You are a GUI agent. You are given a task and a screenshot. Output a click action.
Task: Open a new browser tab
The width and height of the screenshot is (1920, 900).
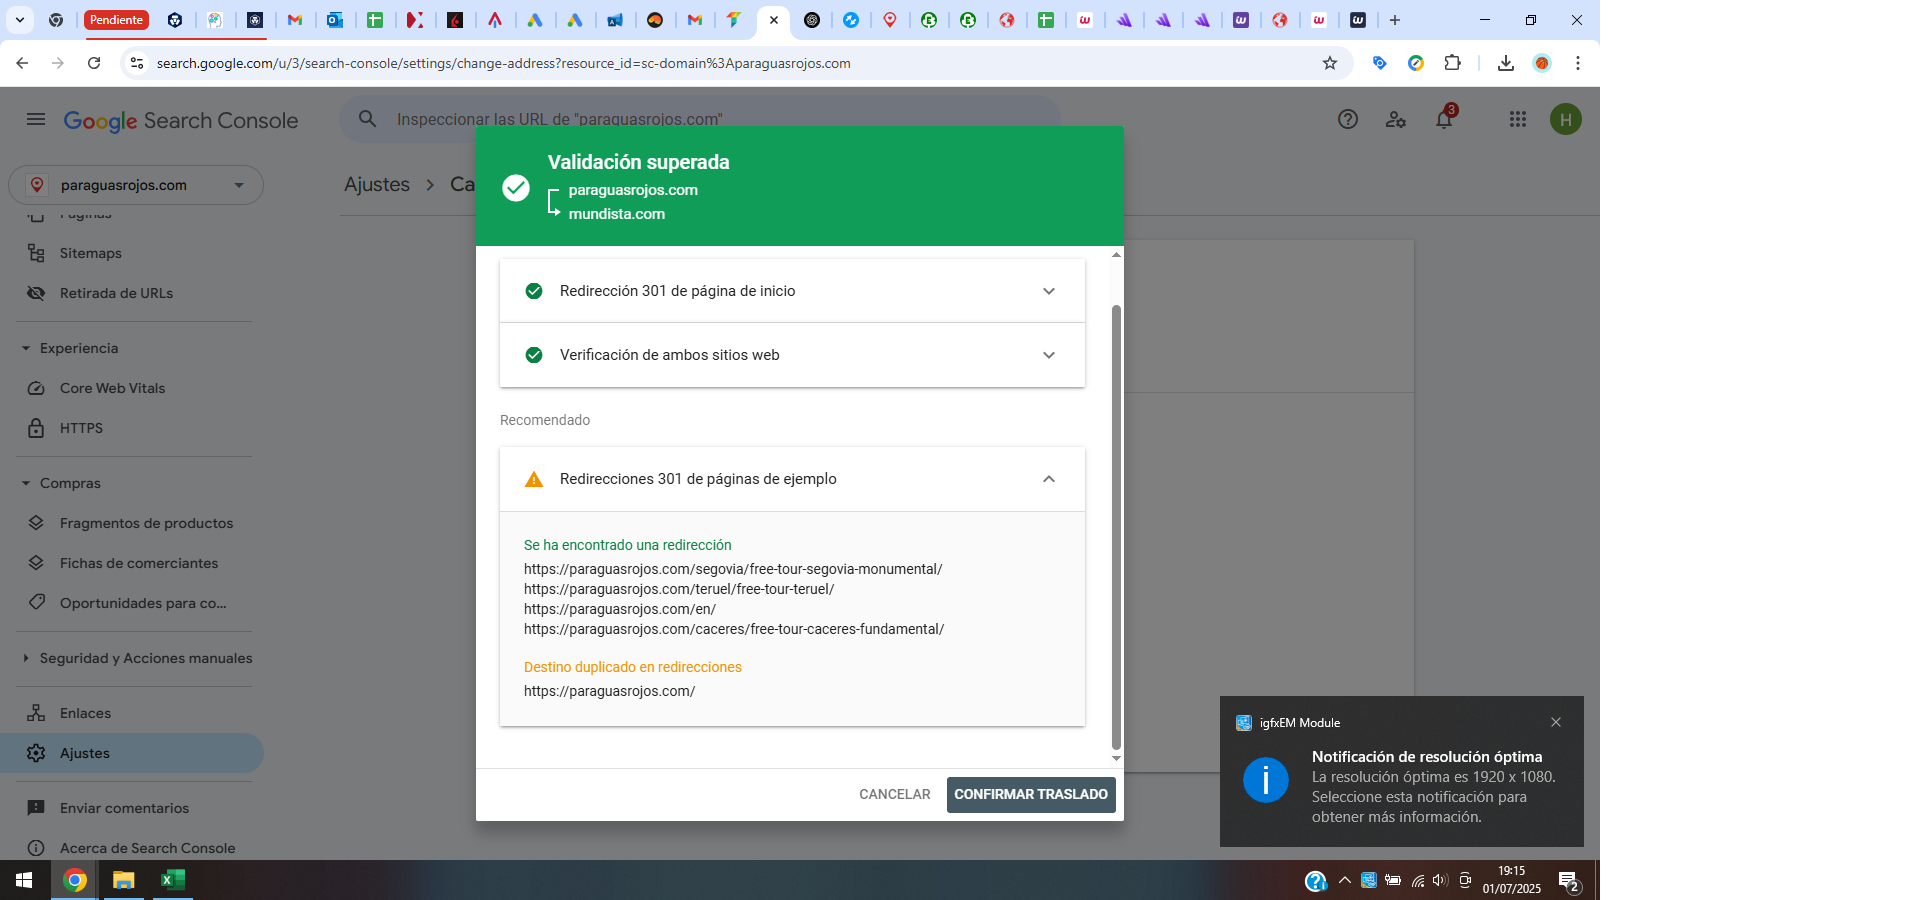point(1395,20)
